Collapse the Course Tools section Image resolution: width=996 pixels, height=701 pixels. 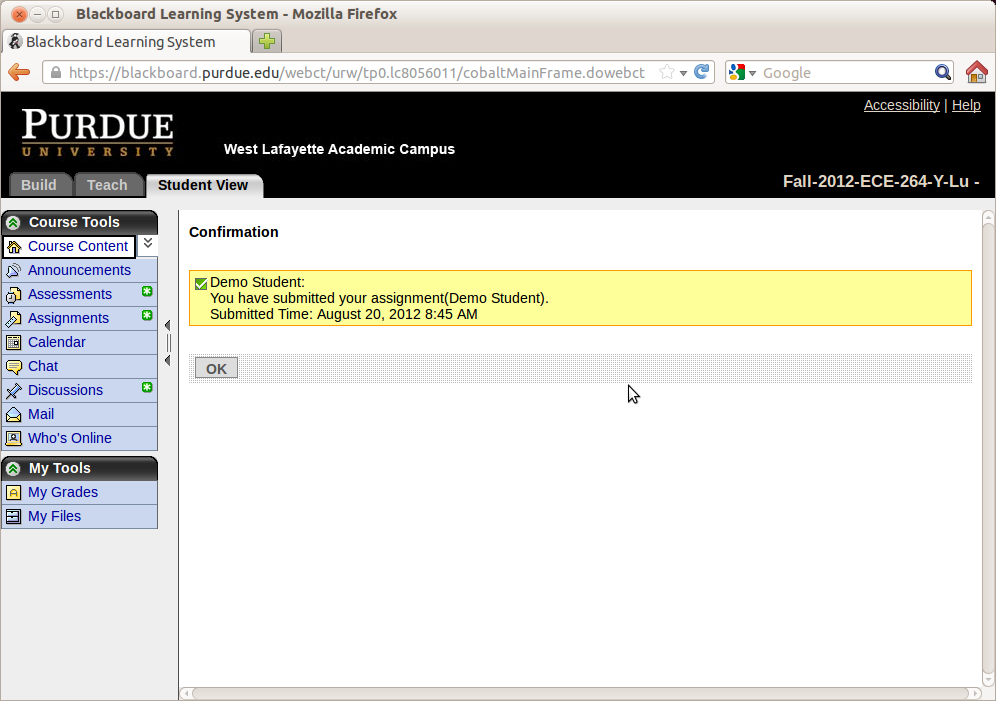(x=13, y=223)
